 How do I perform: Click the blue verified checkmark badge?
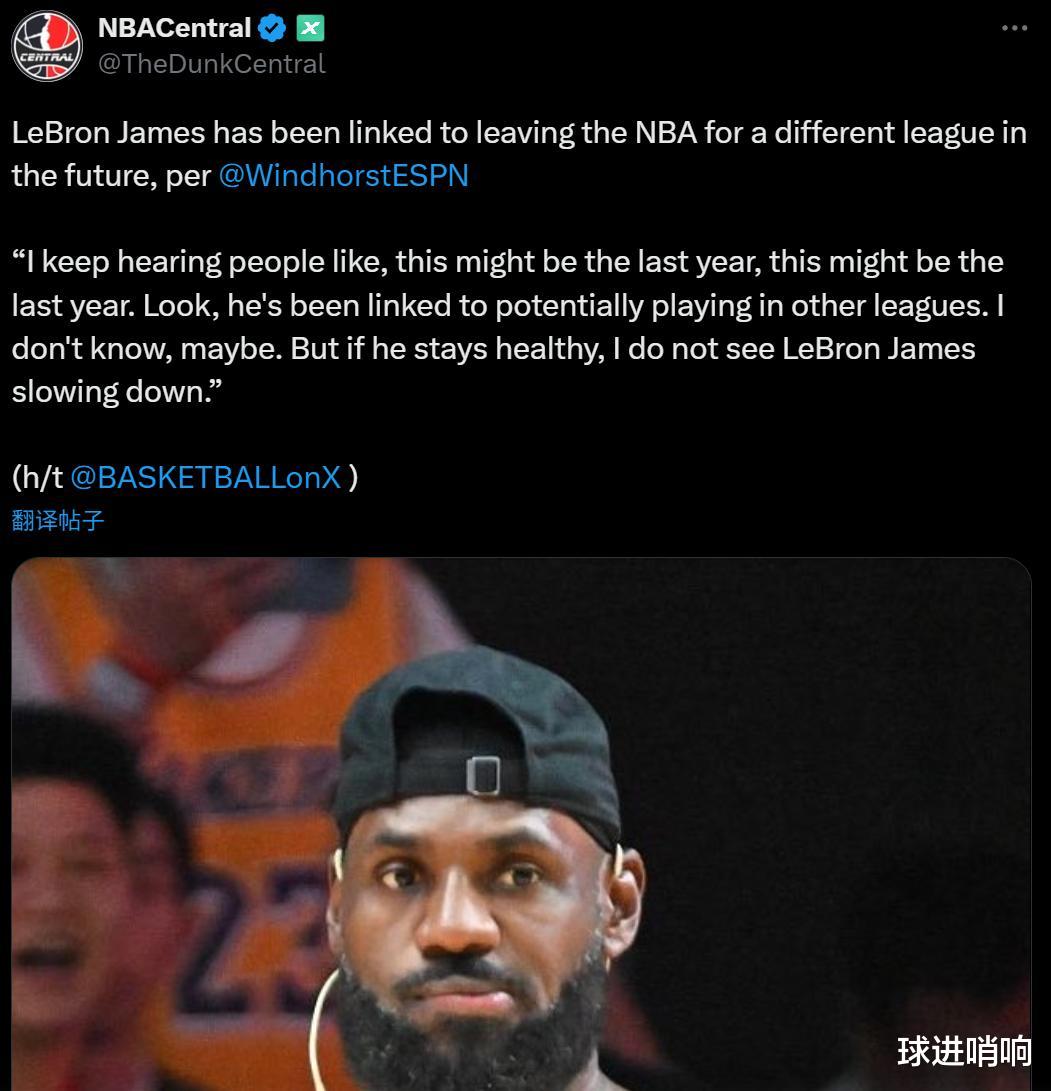(x=272, y=28)
